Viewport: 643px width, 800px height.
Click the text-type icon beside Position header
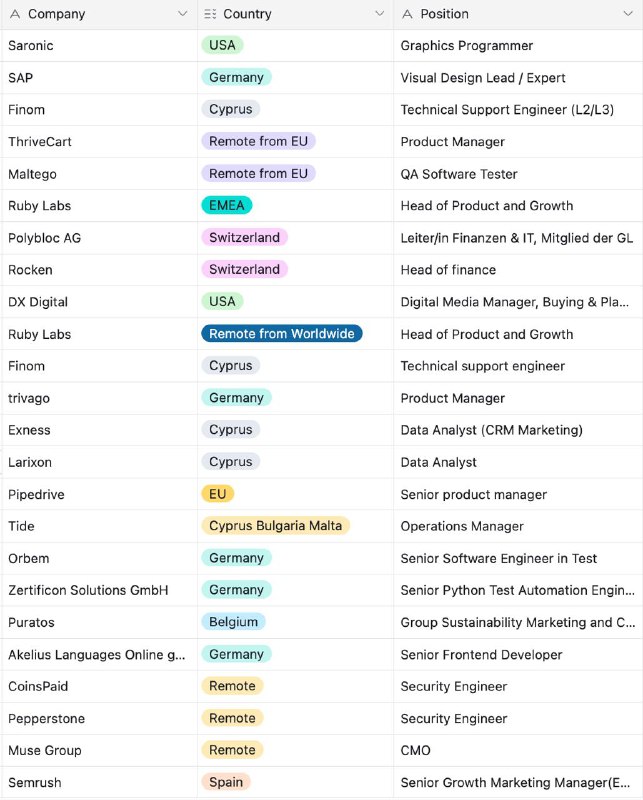point(407,14)
